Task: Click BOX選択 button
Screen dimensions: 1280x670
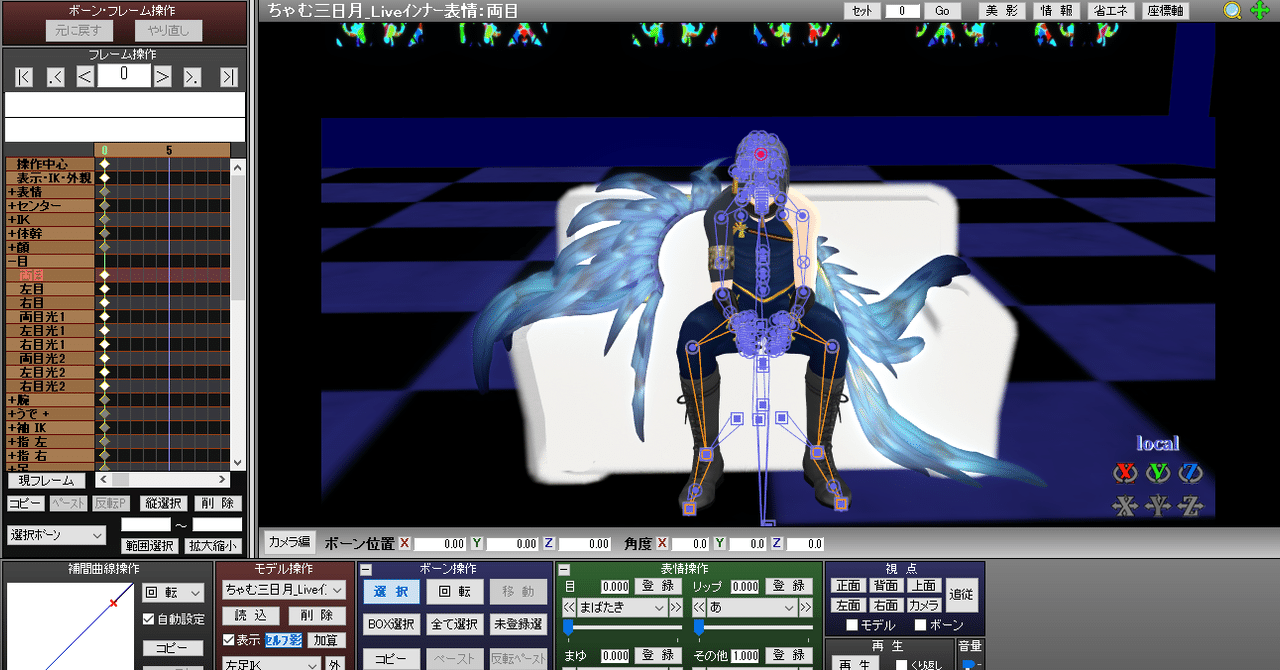Action: 391,624
